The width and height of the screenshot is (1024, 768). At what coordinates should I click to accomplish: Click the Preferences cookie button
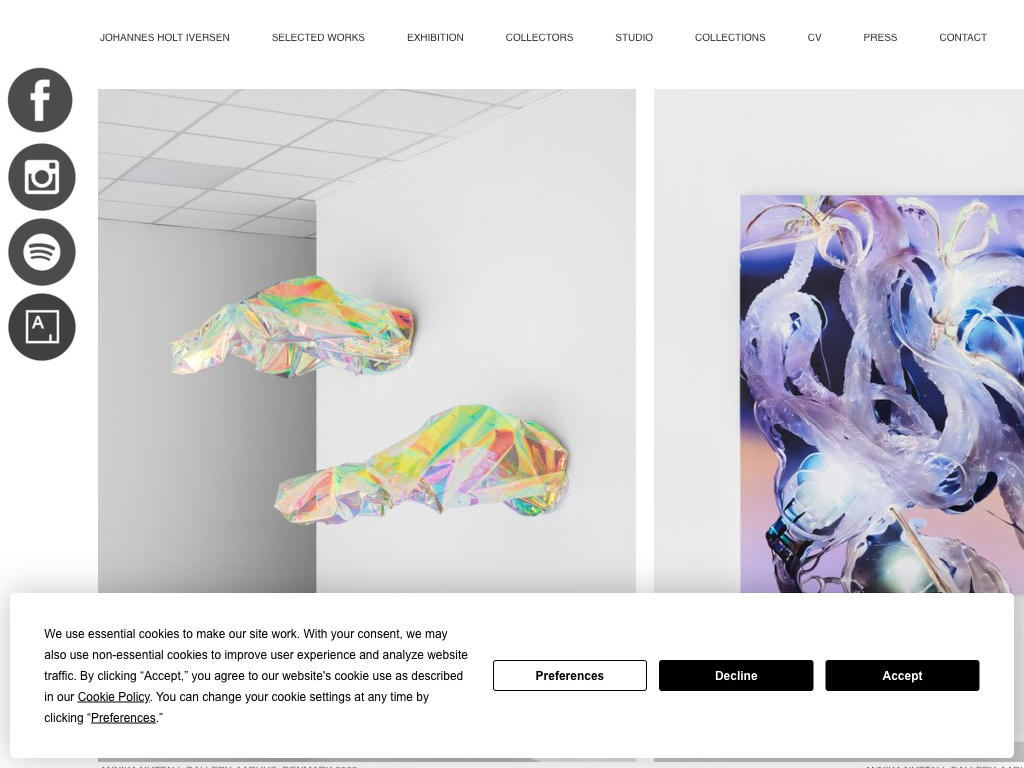569,675
